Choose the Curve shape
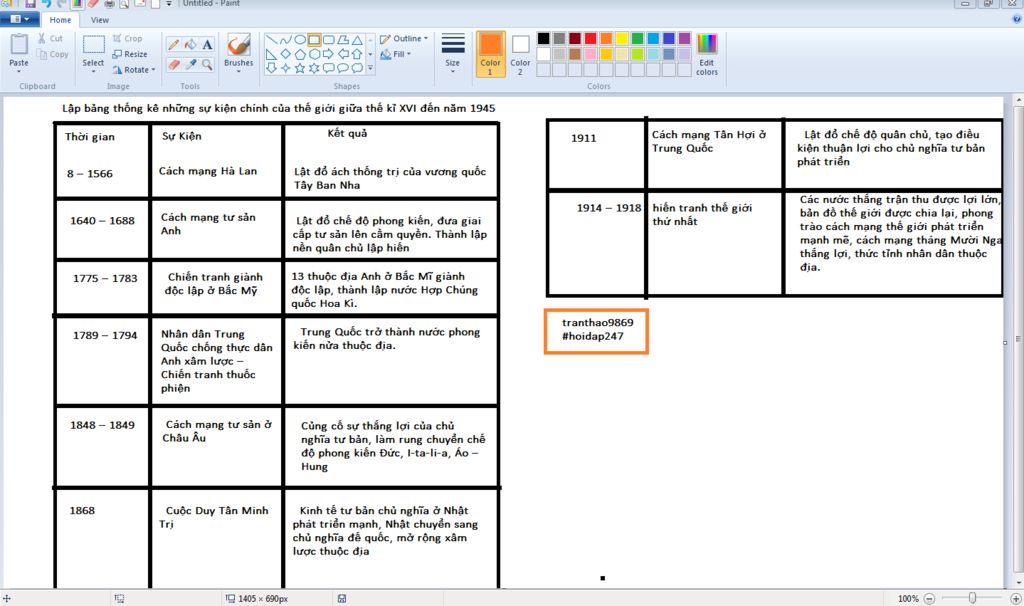The image size is (1024, 606). [x=285, y=40]
